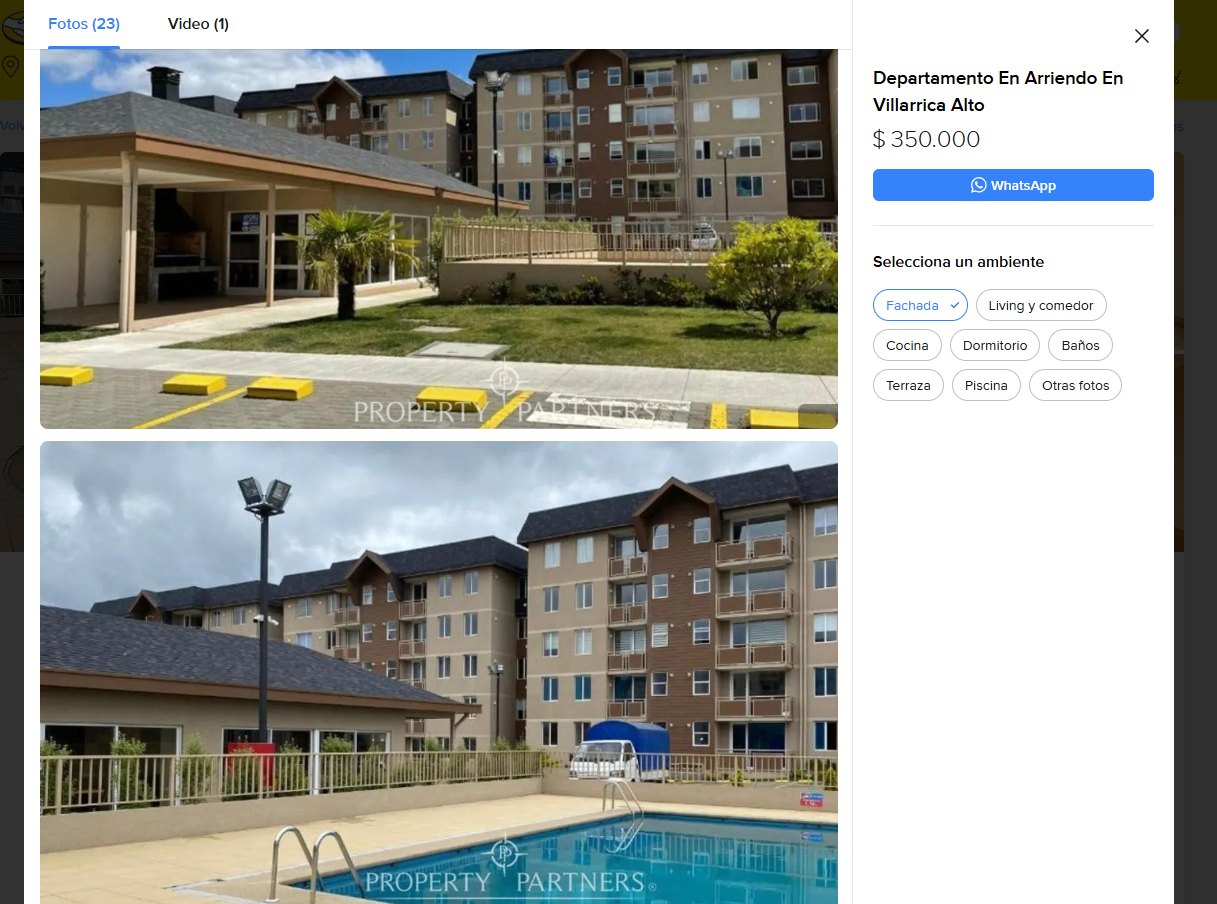Filter photos by Dormitorio
The width and height of the screenshot is (1217, 904).
[x=995, y=345]
